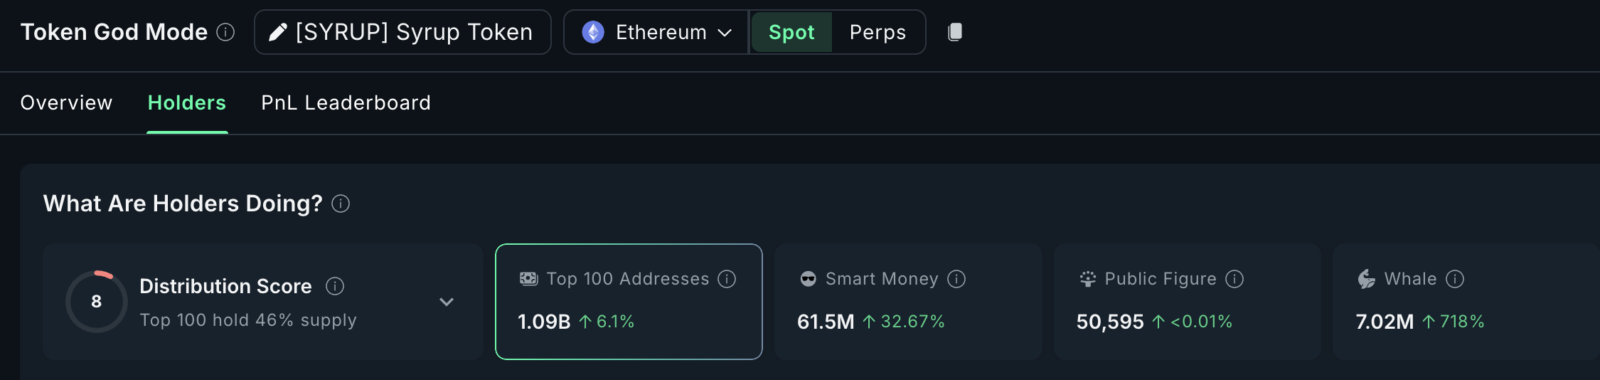Click info icon next to Top 100 Addresses
Screen dimensions: 1600x380
coord(727,279)
